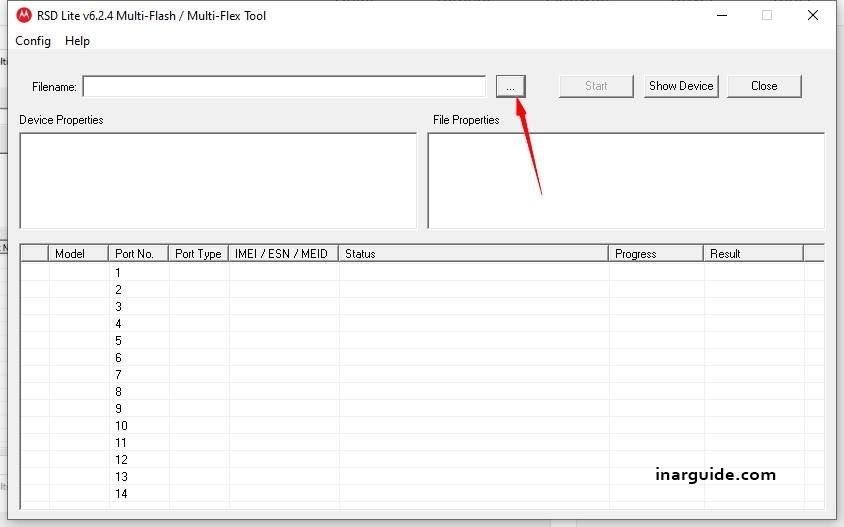Open the Help menu
Image resolution: width=844 pixels, height=527 pixels.
pos(77,41)
